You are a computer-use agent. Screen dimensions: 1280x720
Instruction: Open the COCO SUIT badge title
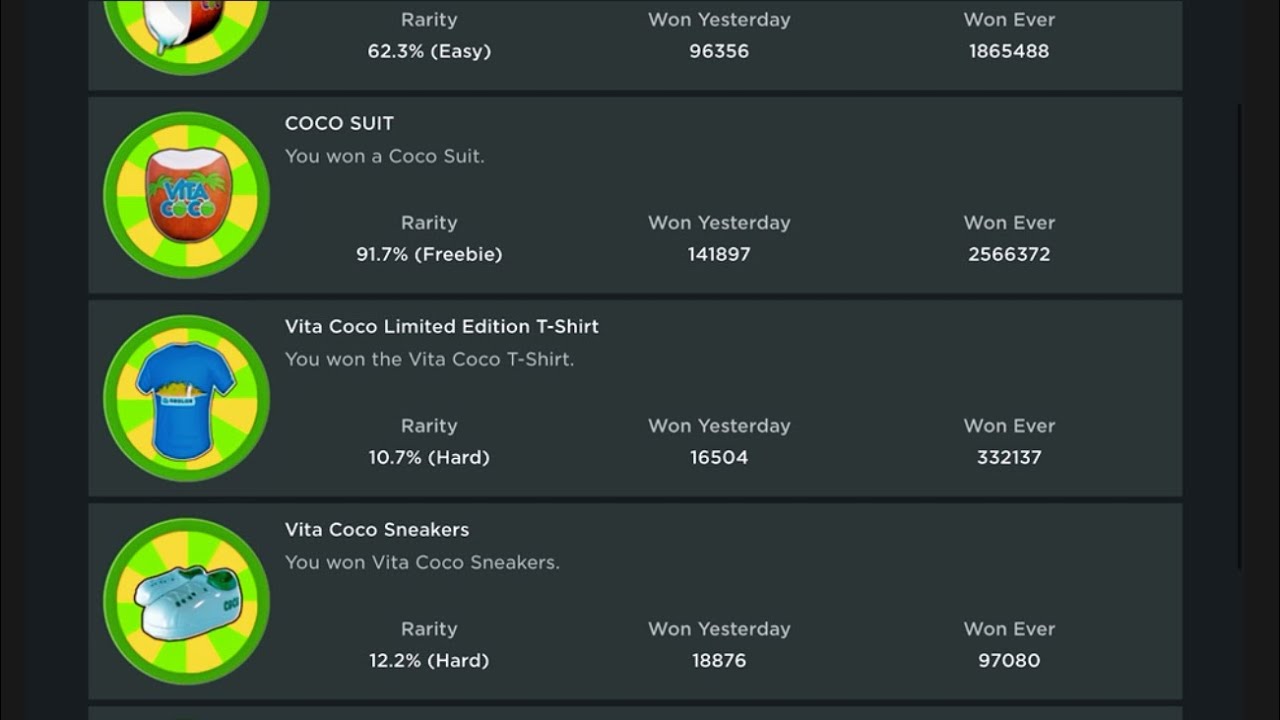point(339,123)
